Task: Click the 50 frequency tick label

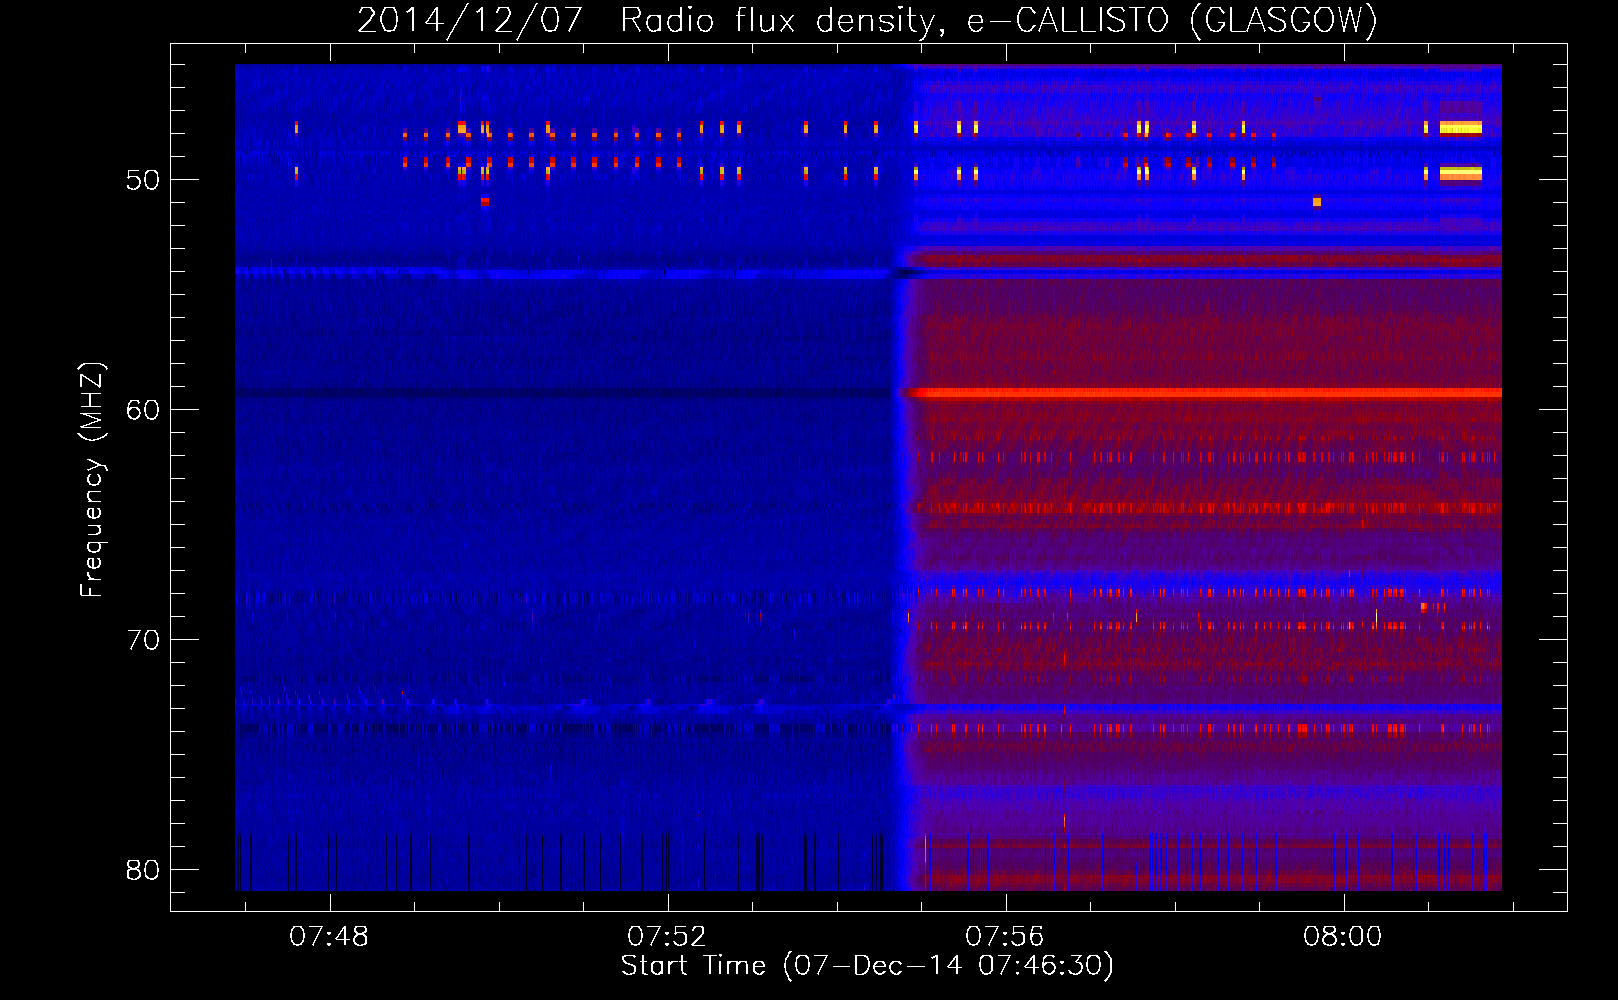Action: 143,180
